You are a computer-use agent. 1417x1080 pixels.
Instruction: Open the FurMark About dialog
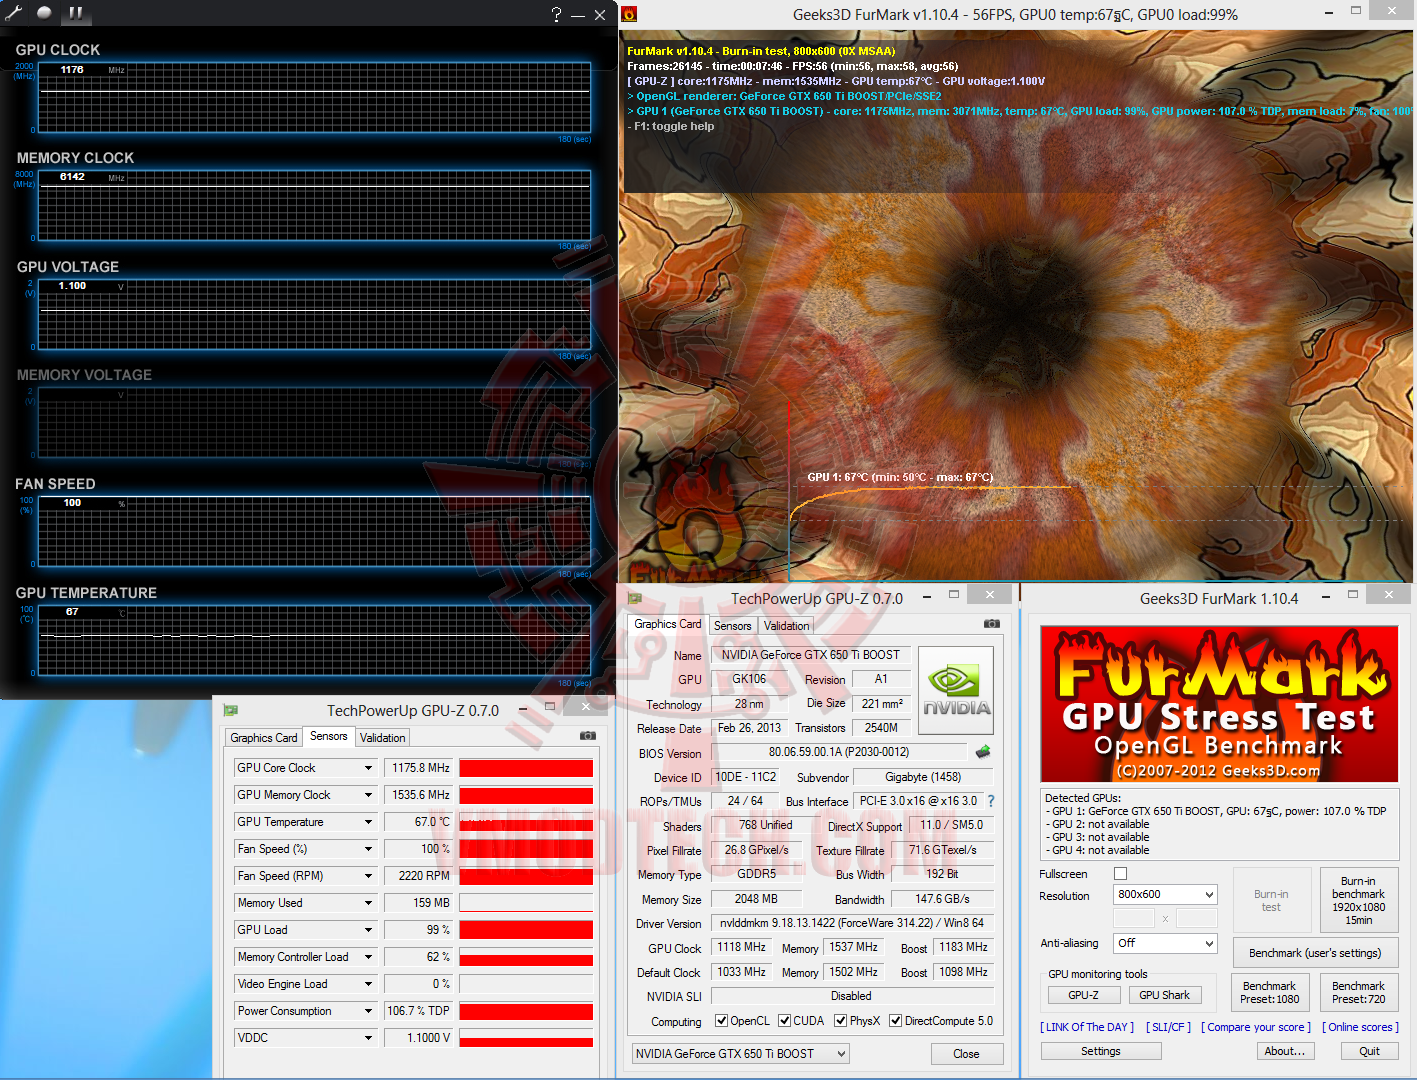(1285, 1051)
